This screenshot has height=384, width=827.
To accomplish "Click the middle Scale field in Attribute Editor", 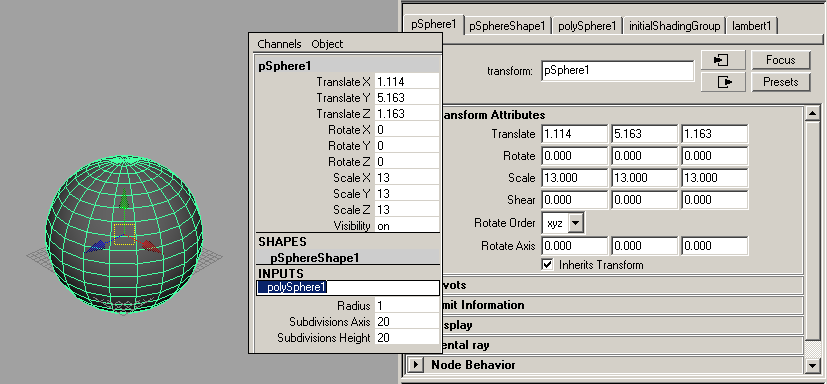I will (x=645, y=178).
